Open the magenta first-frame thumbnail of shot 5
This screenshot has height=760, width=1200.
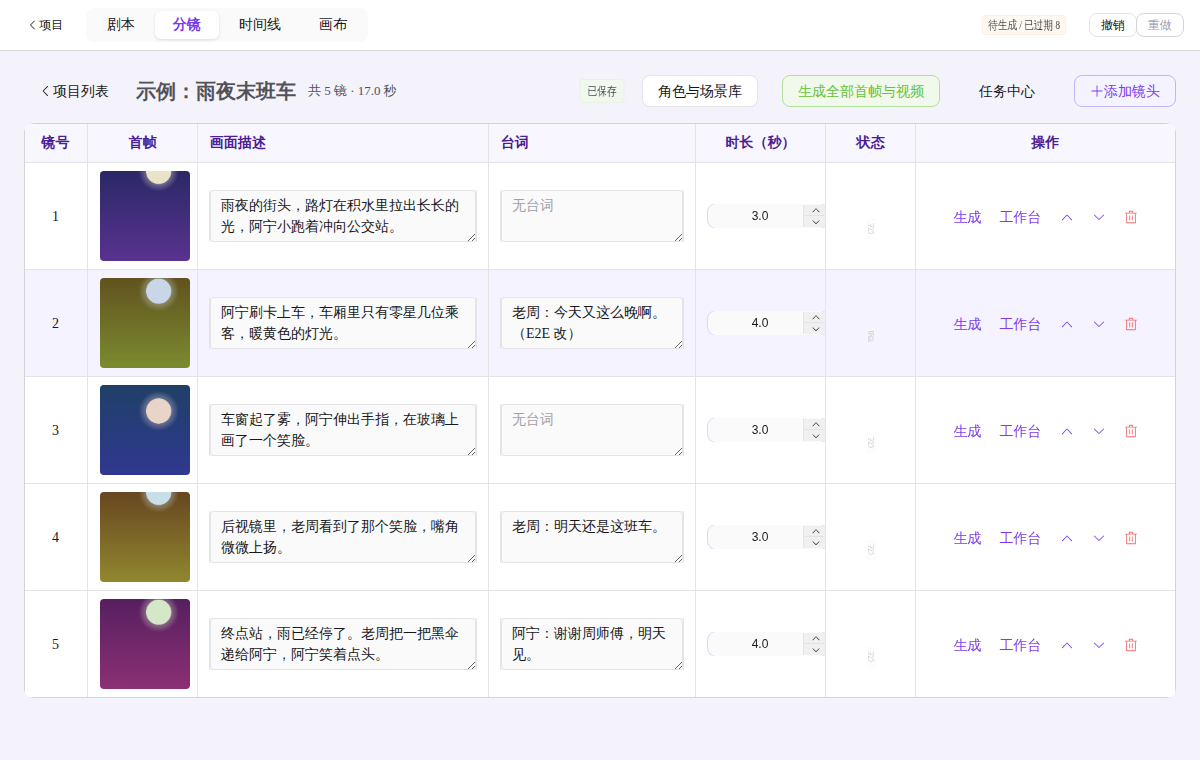click(x=145, y=644)
